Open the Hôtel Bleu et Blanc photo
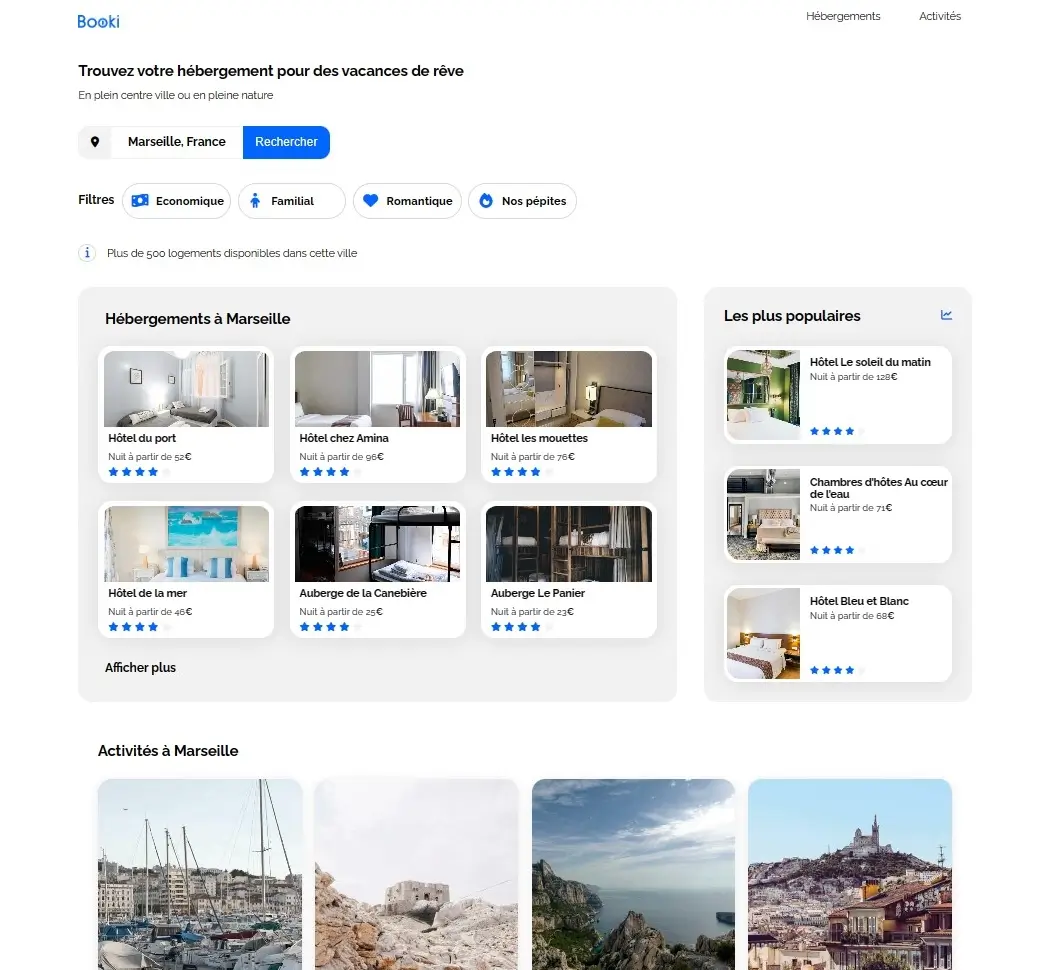1050x970 pixels. coord(763,633)
